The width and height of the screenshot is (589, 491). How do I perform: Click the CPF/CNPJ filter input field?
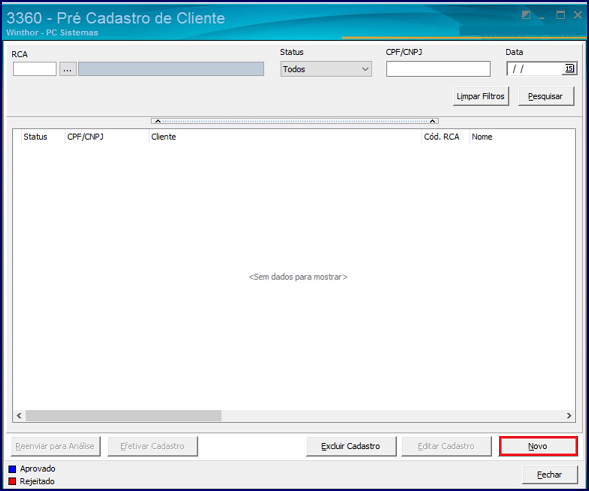click(x=438, y=69)
